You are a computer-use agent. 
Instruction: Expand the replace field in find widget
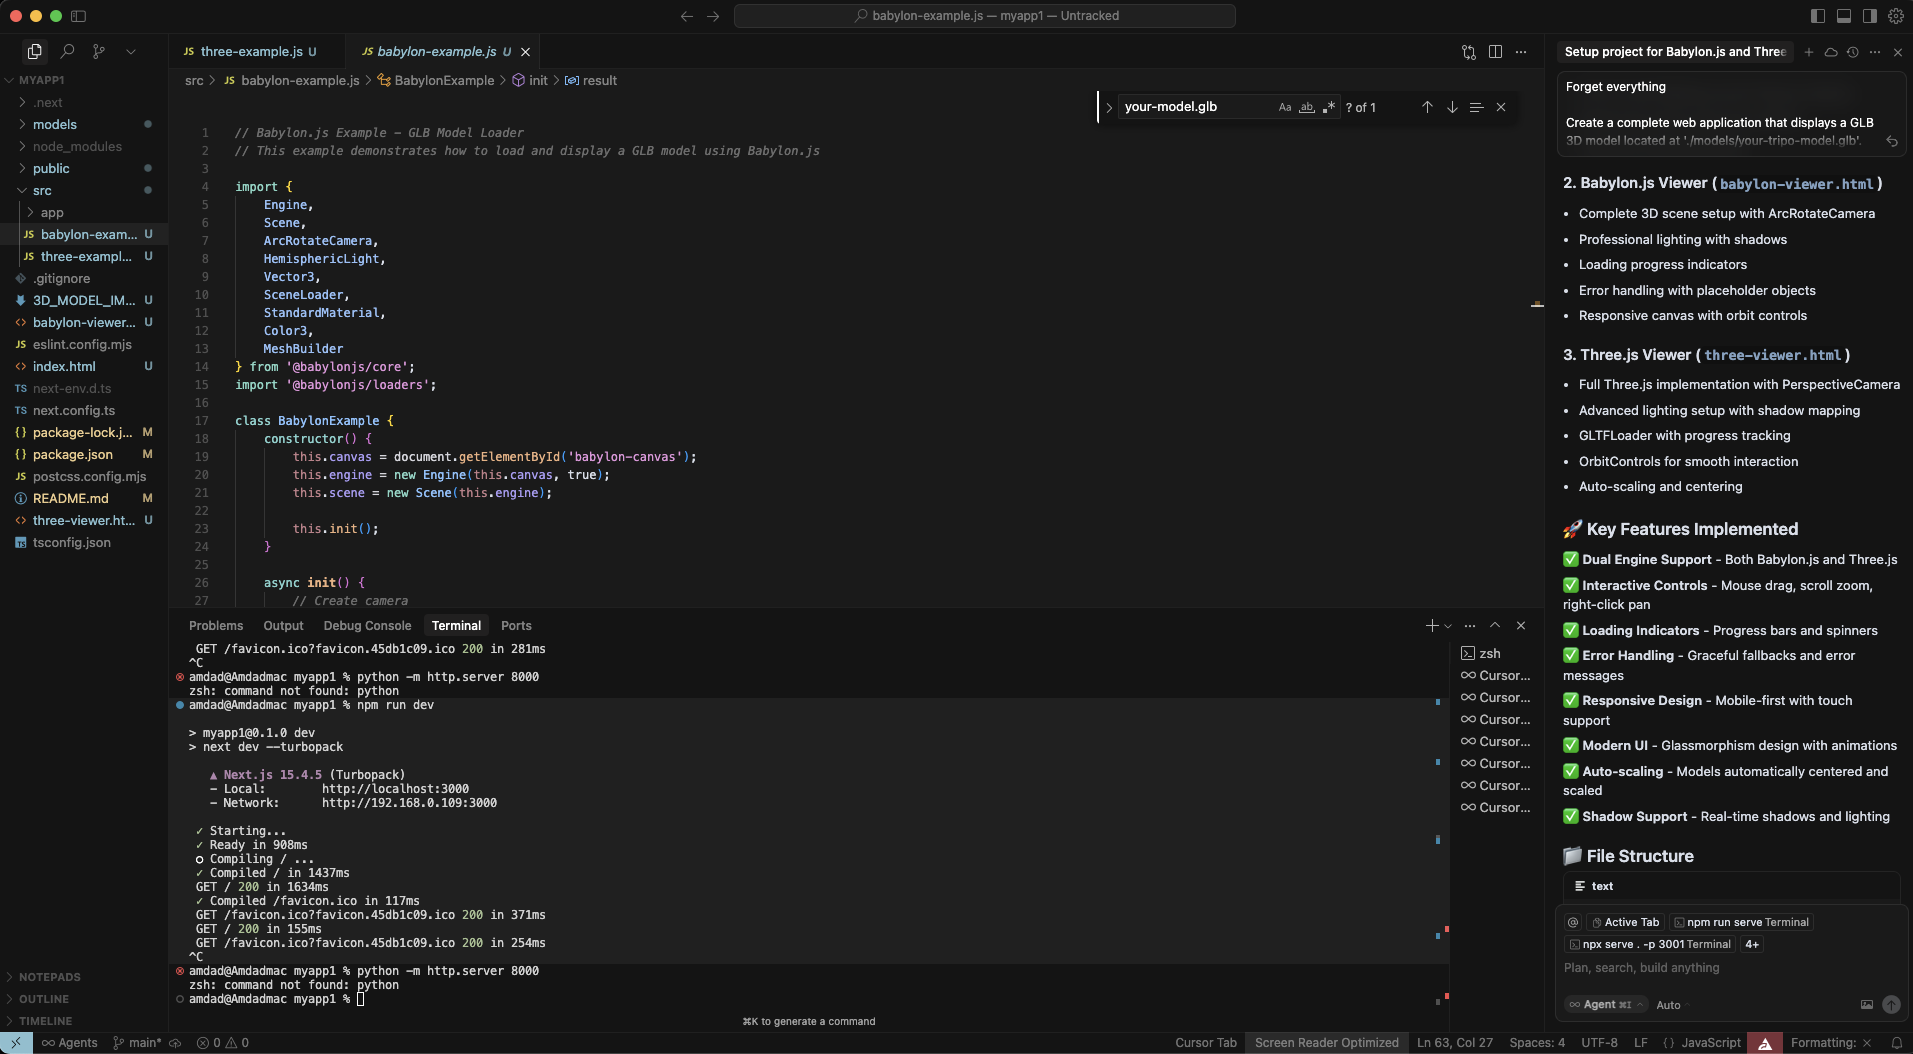pyautogui.click(x=1109, y=107)
